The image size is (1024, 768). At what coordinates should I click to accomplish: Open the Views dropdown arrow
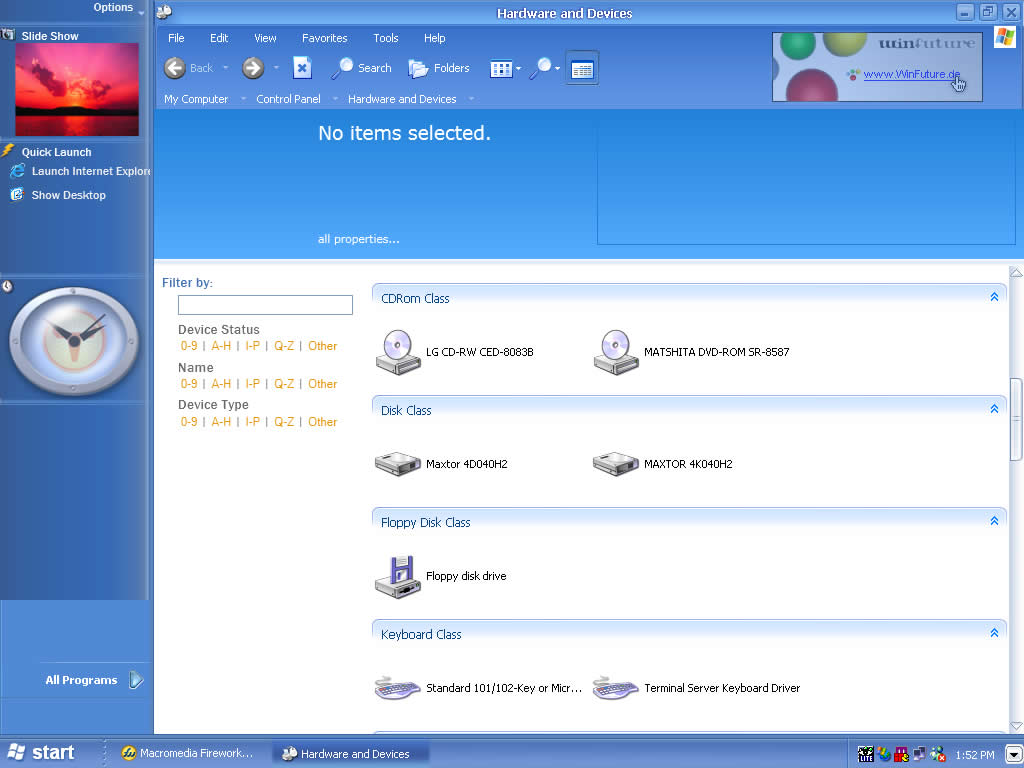(x=519, y=69)
